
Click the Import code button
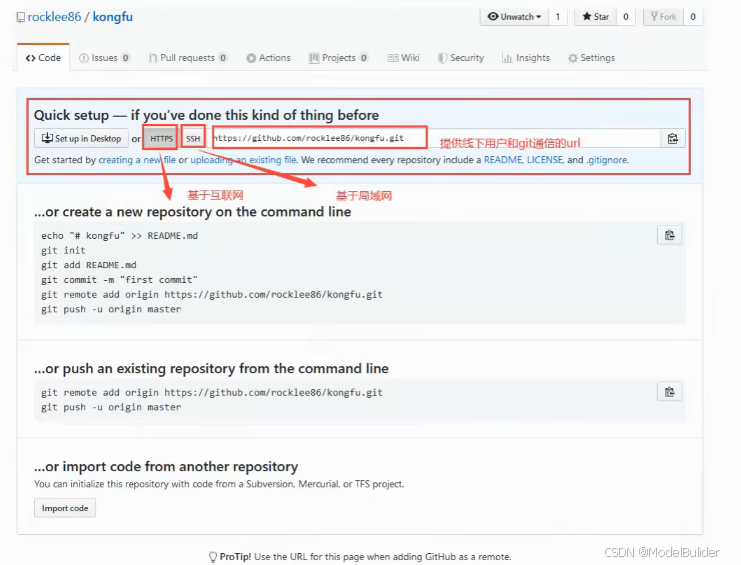pyautogui.click(x=65, y=508)
